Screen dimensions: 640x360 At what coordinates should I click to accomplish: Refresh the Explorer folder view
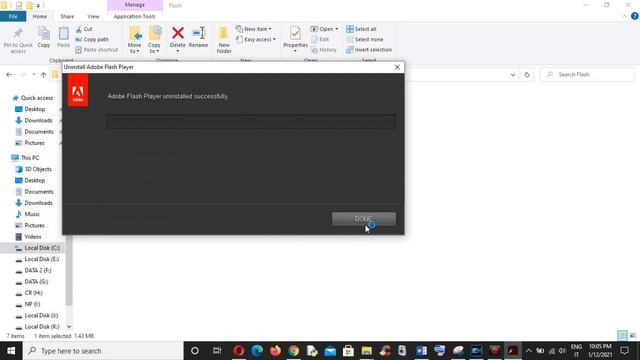pyautogui.click(x=527, y=75)
